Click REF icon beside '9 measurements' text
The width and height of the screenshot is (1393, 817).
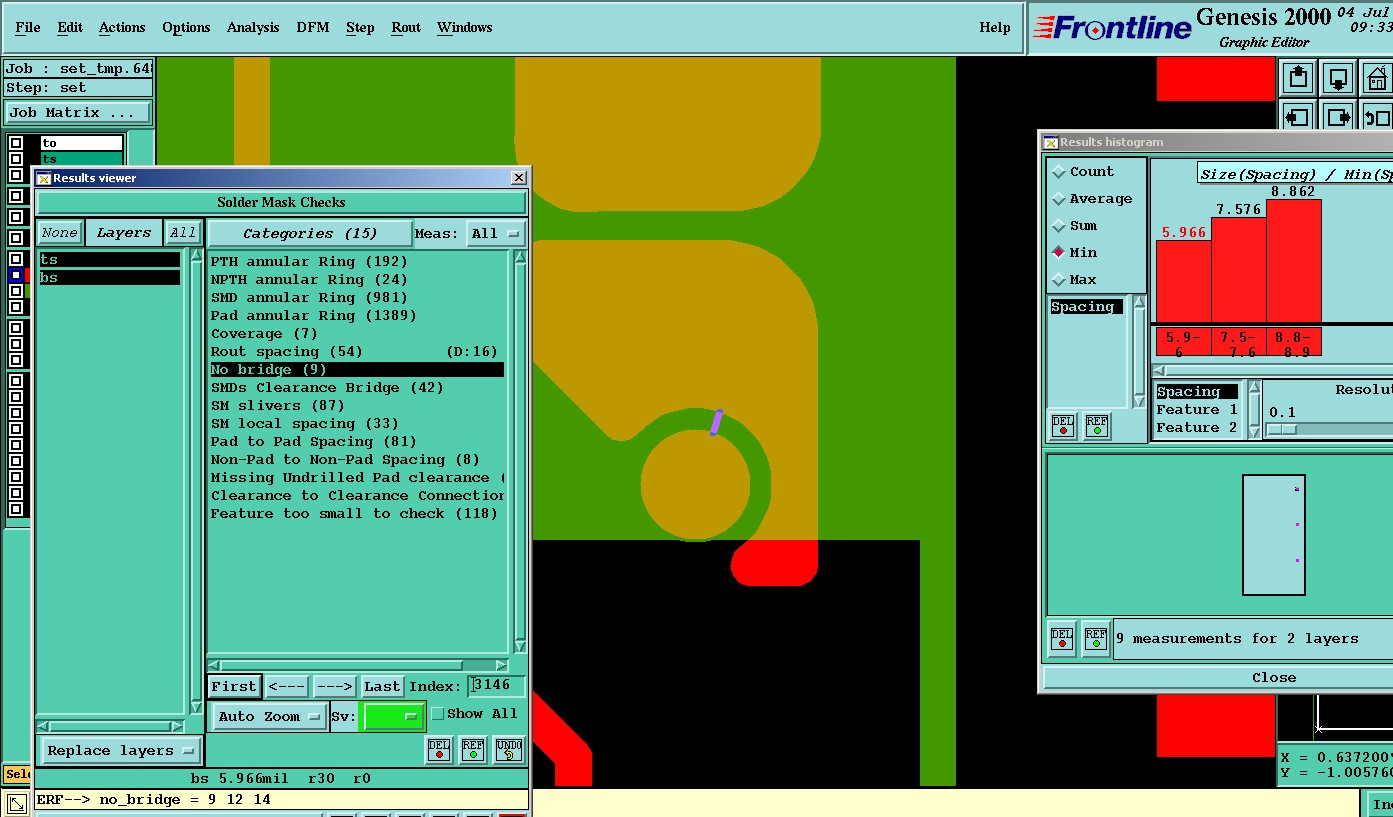pyautogui.click(x=1096, y=639)
